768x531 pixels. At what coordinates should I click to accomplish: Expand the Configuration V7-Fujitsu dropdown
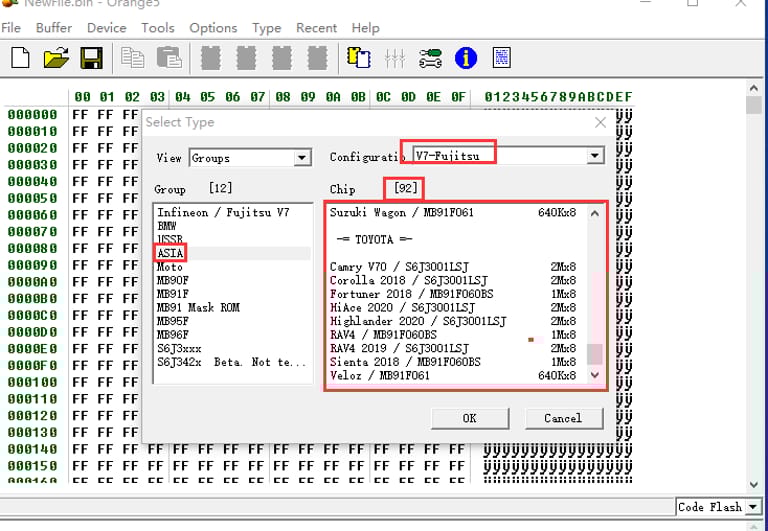pos(595,156)
